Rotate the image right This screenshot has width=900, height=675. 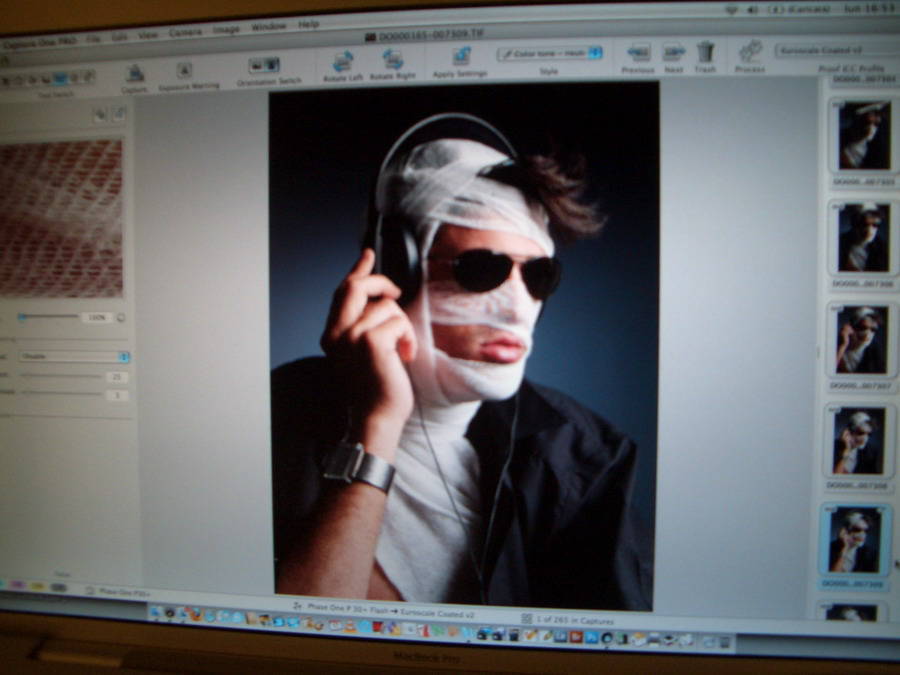click(x=392, y=60)
